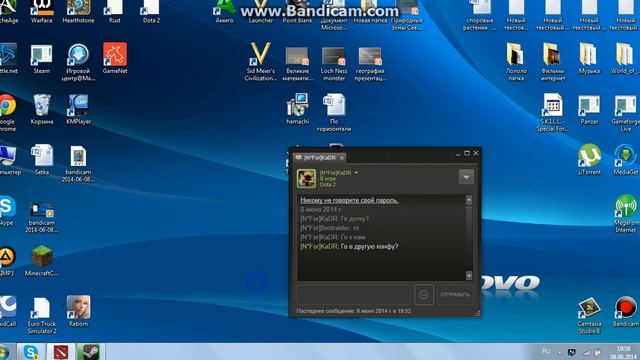Open the Camtasia Studio 8 shortcut
640x360 pixels.
click(x=589, y=316)
